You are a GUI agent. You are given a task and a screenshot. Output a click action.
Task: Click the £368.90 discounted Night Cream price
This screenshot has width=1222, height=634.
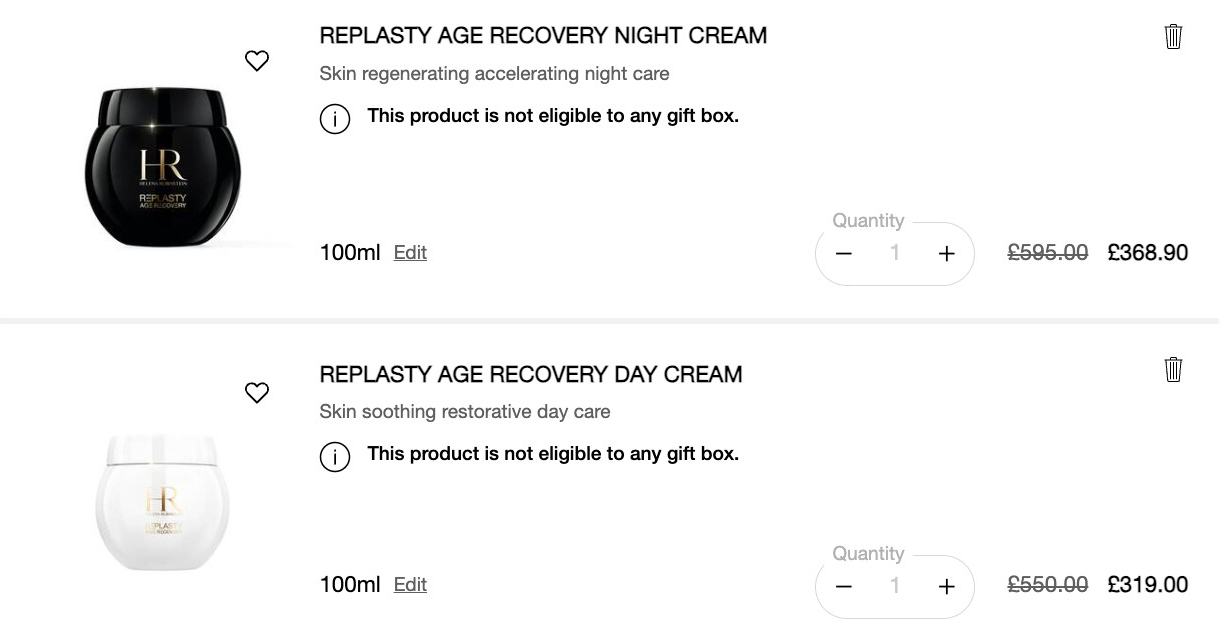point(1148,253)
